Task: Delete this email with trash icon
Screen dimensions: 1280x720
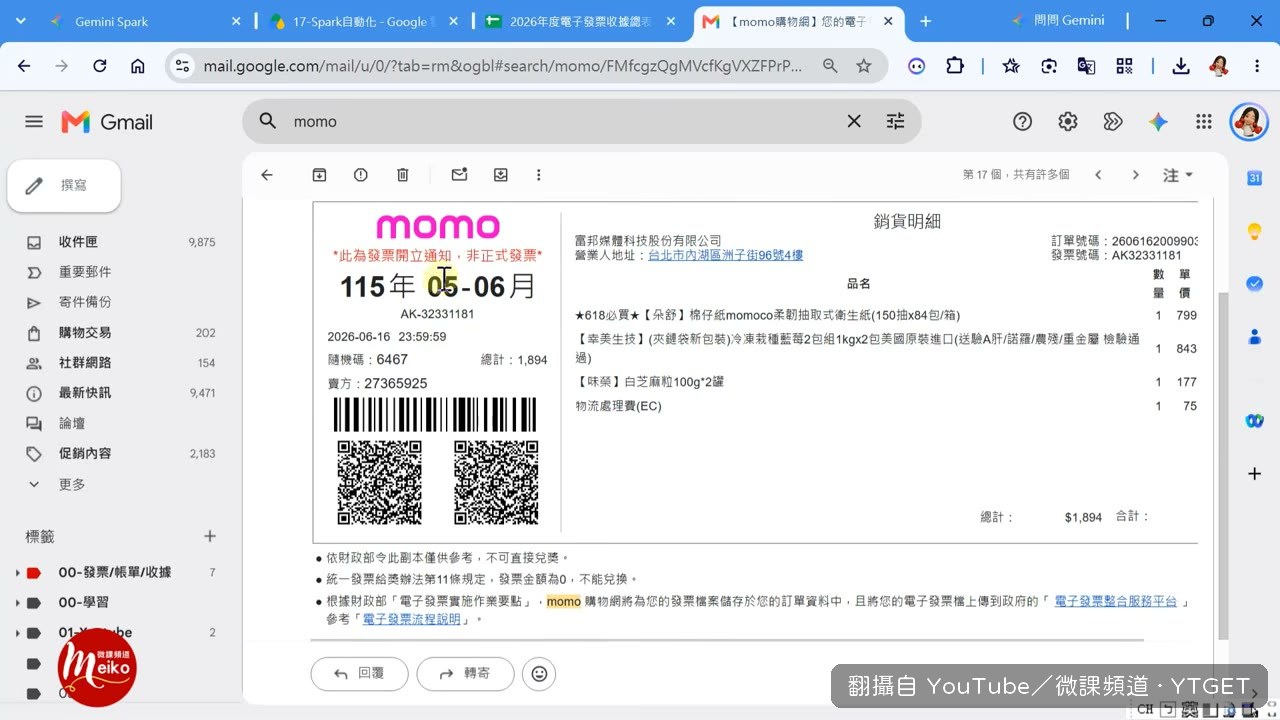Action: pos(403,175)
